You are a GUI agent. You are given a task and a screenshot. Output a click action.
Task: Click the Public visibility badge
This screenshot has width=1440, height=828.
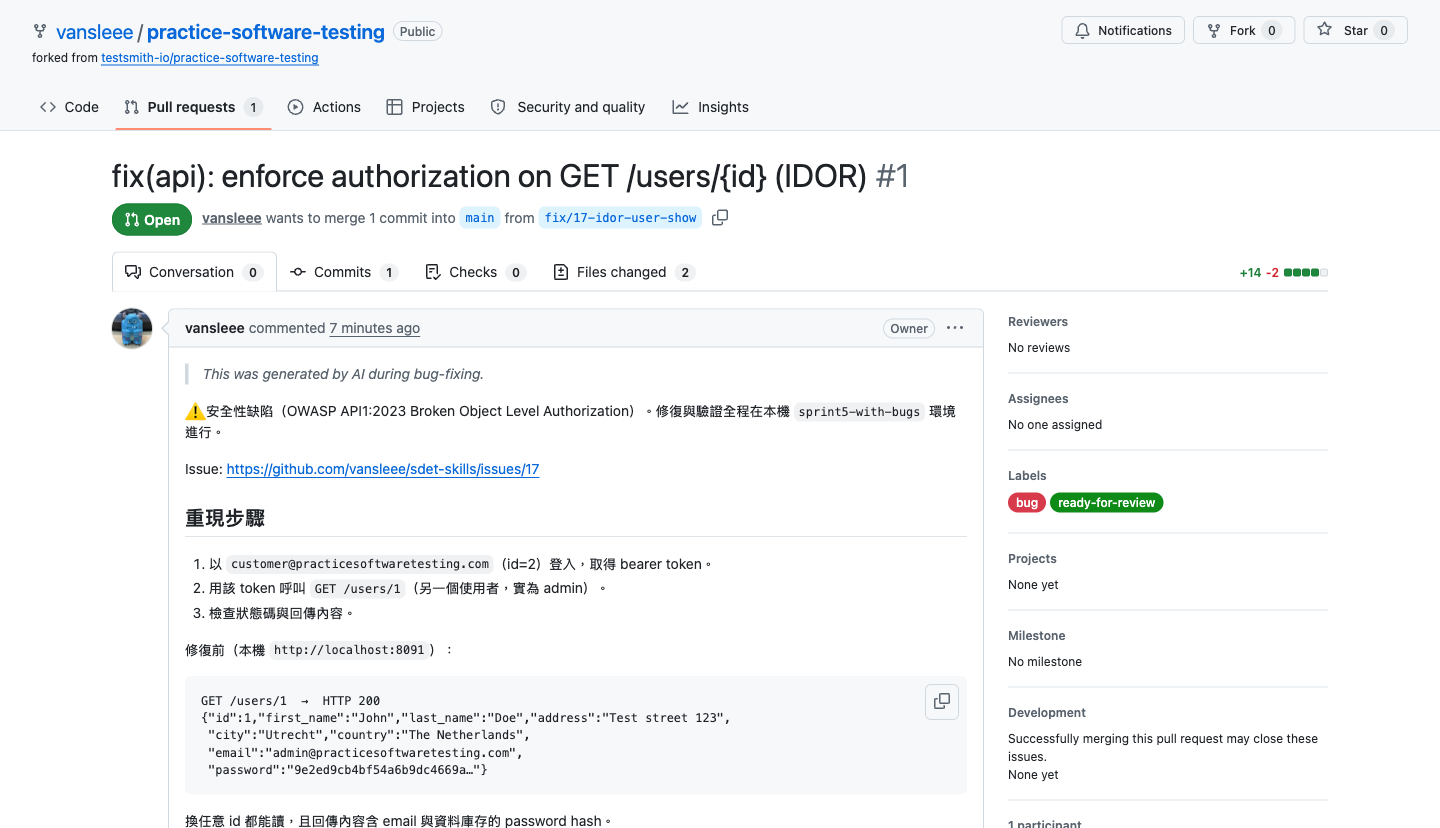[417, 31]
